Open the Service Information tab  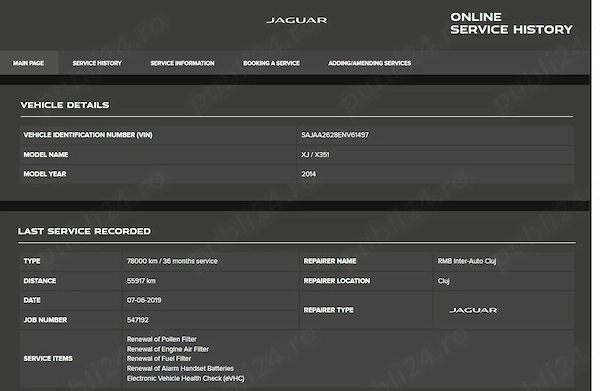tap(182, 63)
